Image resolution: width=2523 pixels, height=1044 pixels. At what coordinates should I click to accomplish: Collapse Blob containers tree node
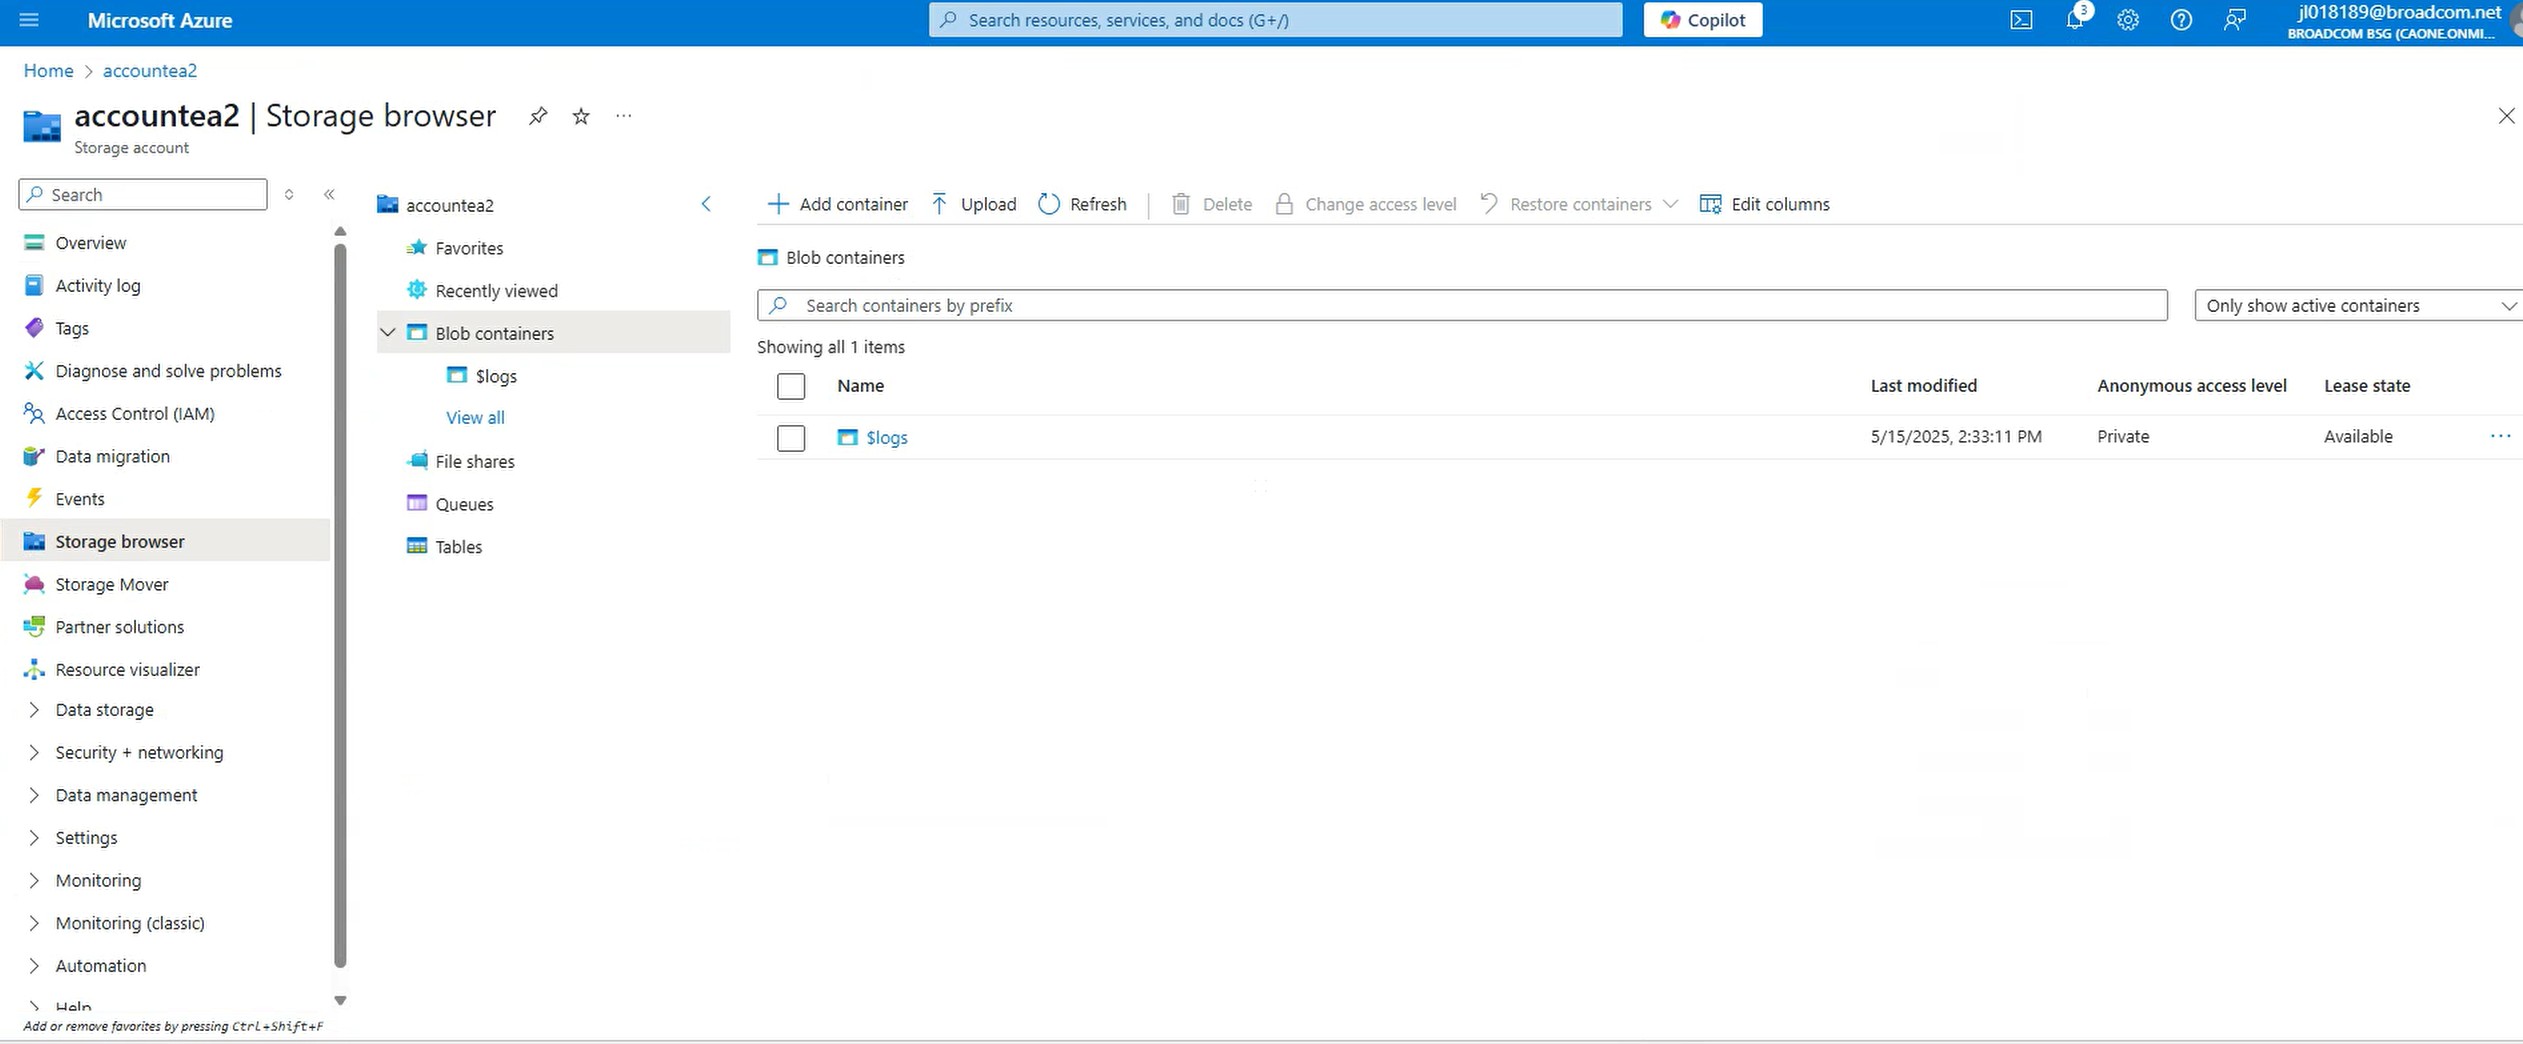[388, 332]
